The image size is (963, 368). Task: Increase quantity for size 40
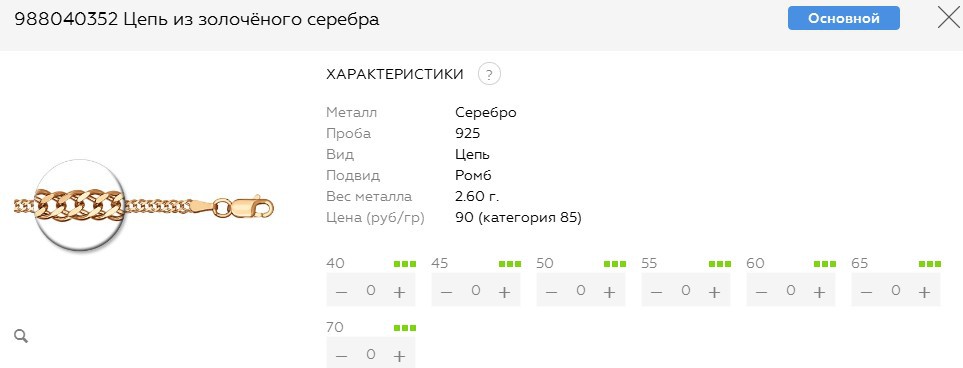click(399, 292)
